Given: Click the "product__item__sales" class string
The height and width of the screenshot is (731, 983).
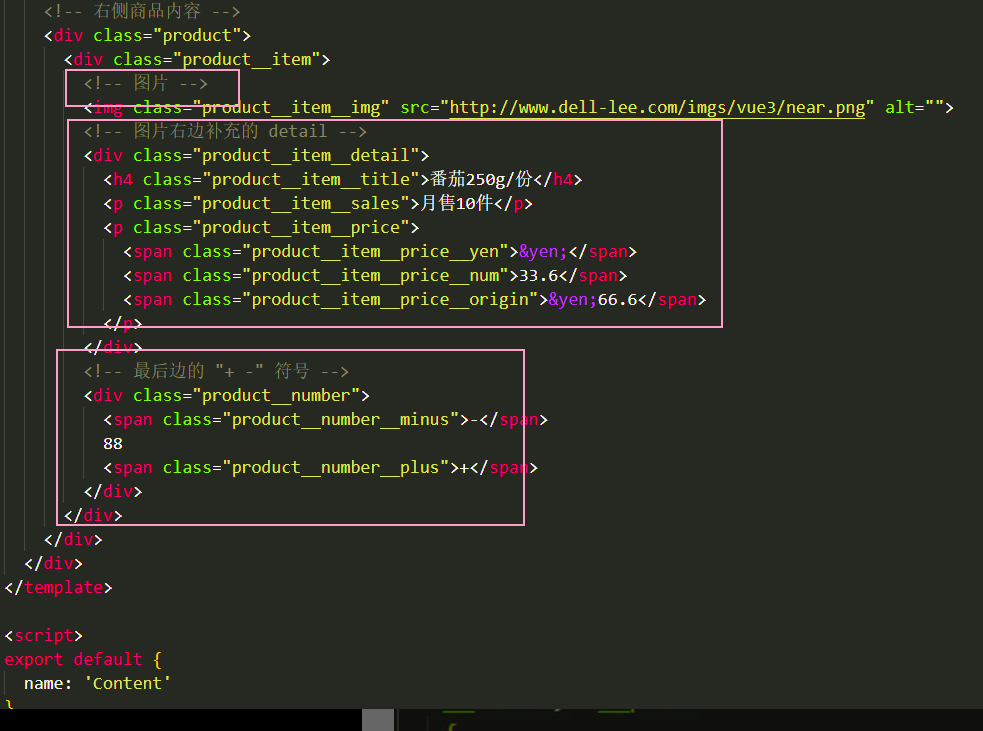Looking at the screenshot, I should [300, 203].
